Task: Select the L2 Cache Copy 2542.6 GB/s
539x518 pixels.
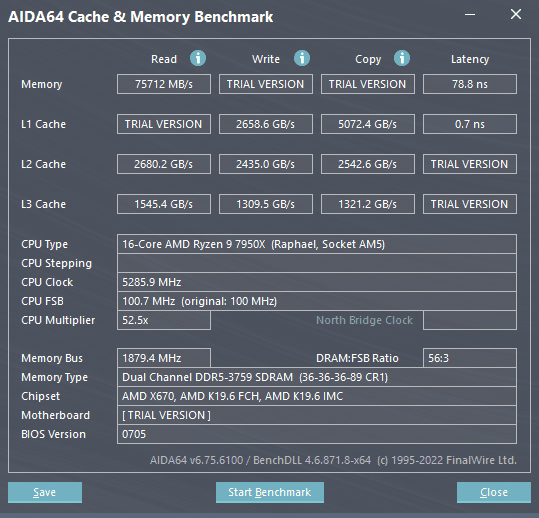Action: click(368, 164)
